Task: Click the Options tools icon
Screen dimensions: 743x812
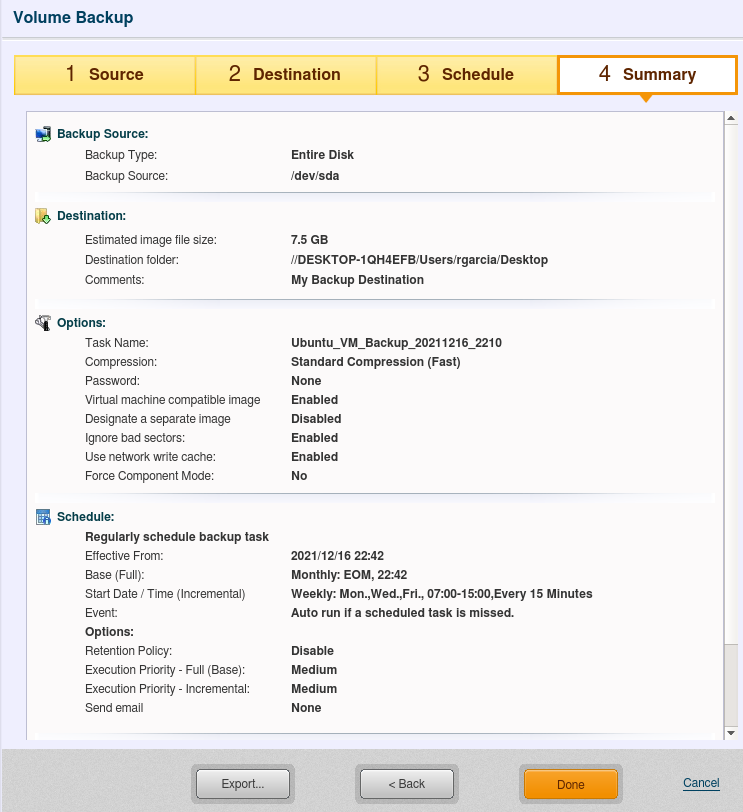Action: 43,323
